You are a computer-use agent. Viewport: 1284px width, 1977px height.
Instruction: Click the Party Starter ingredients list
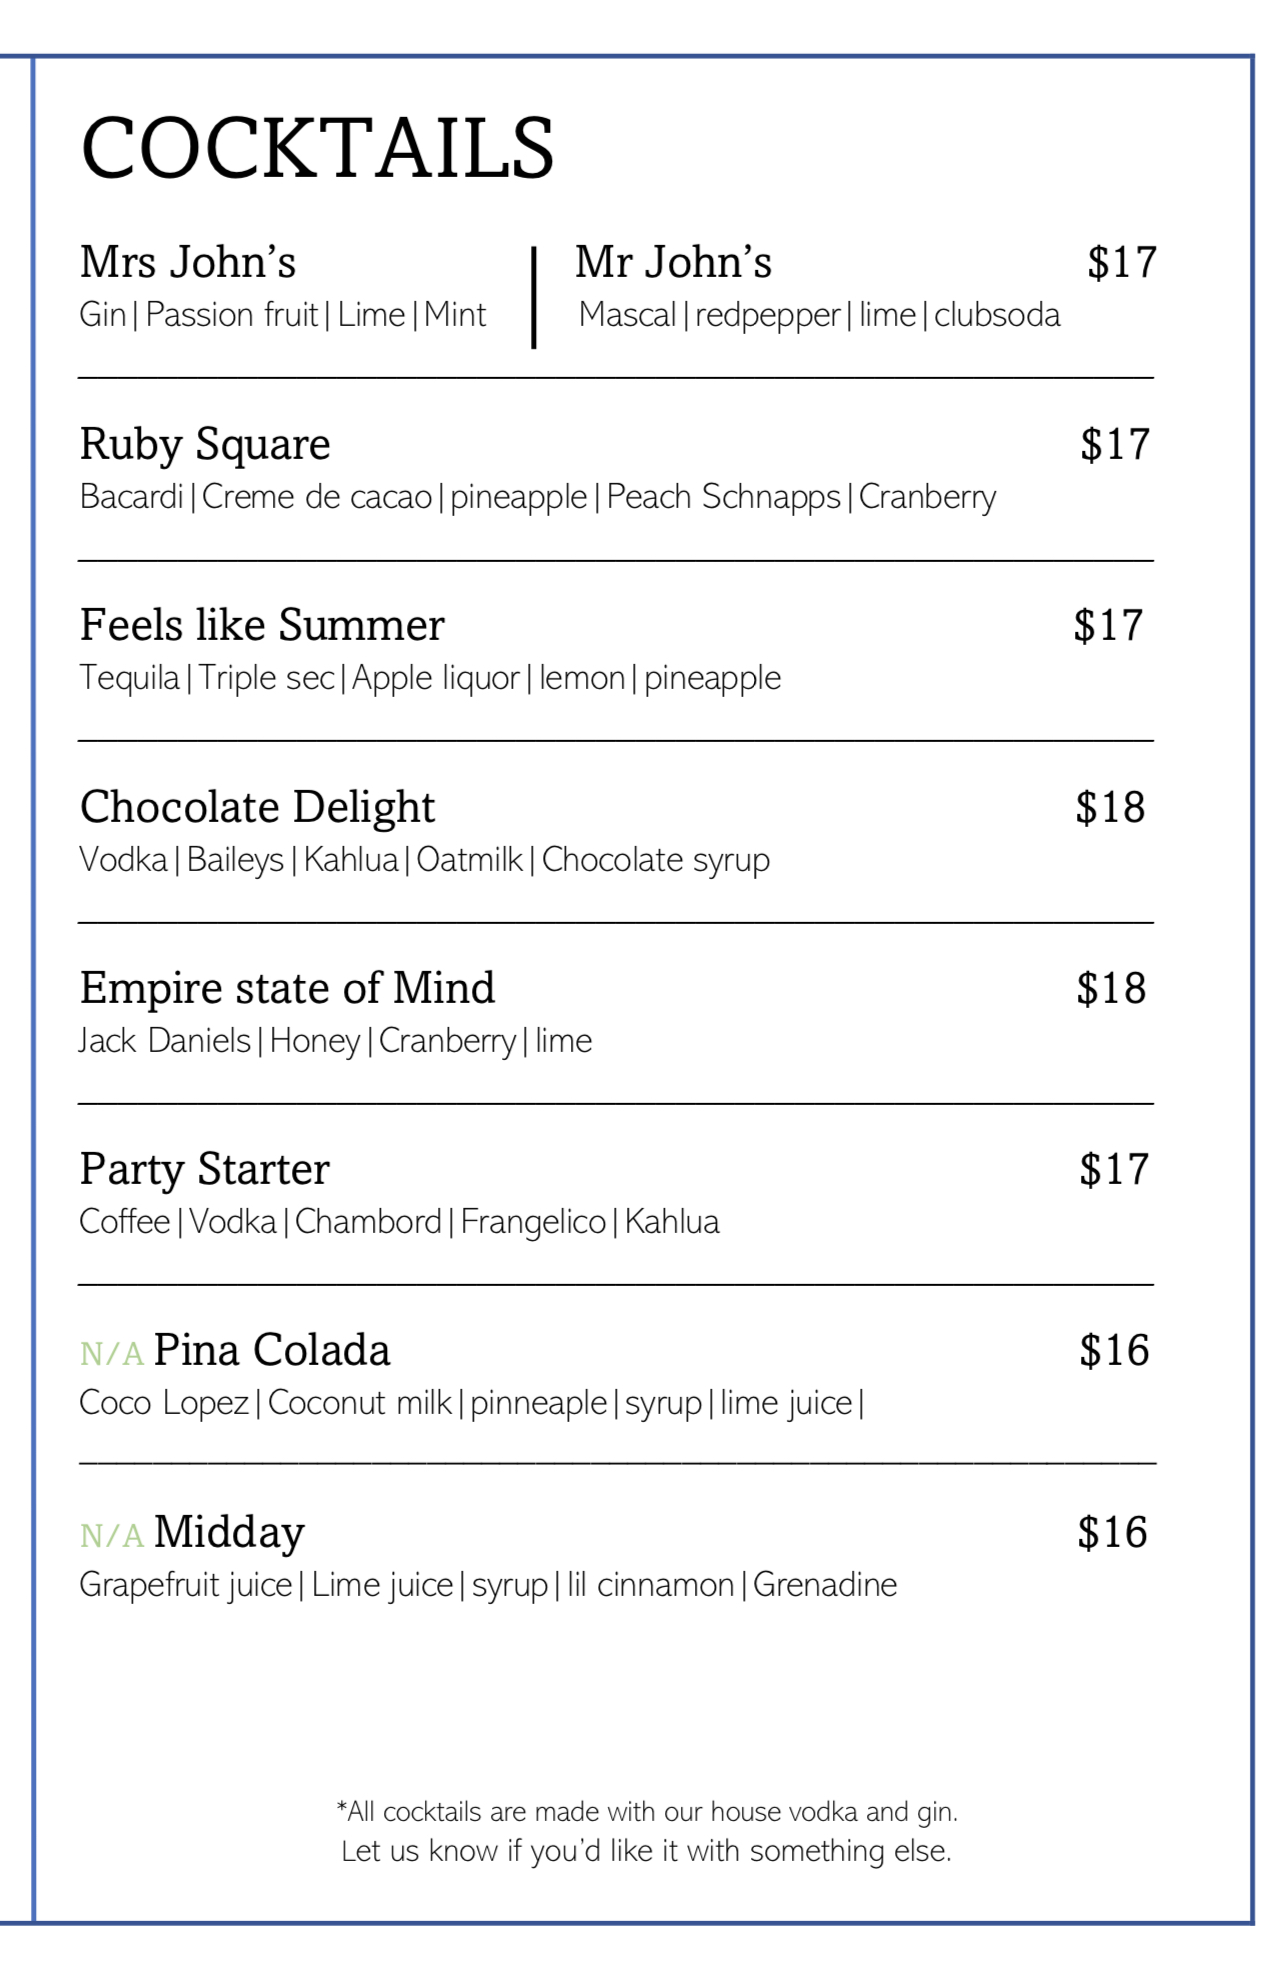click(399, 1222)
